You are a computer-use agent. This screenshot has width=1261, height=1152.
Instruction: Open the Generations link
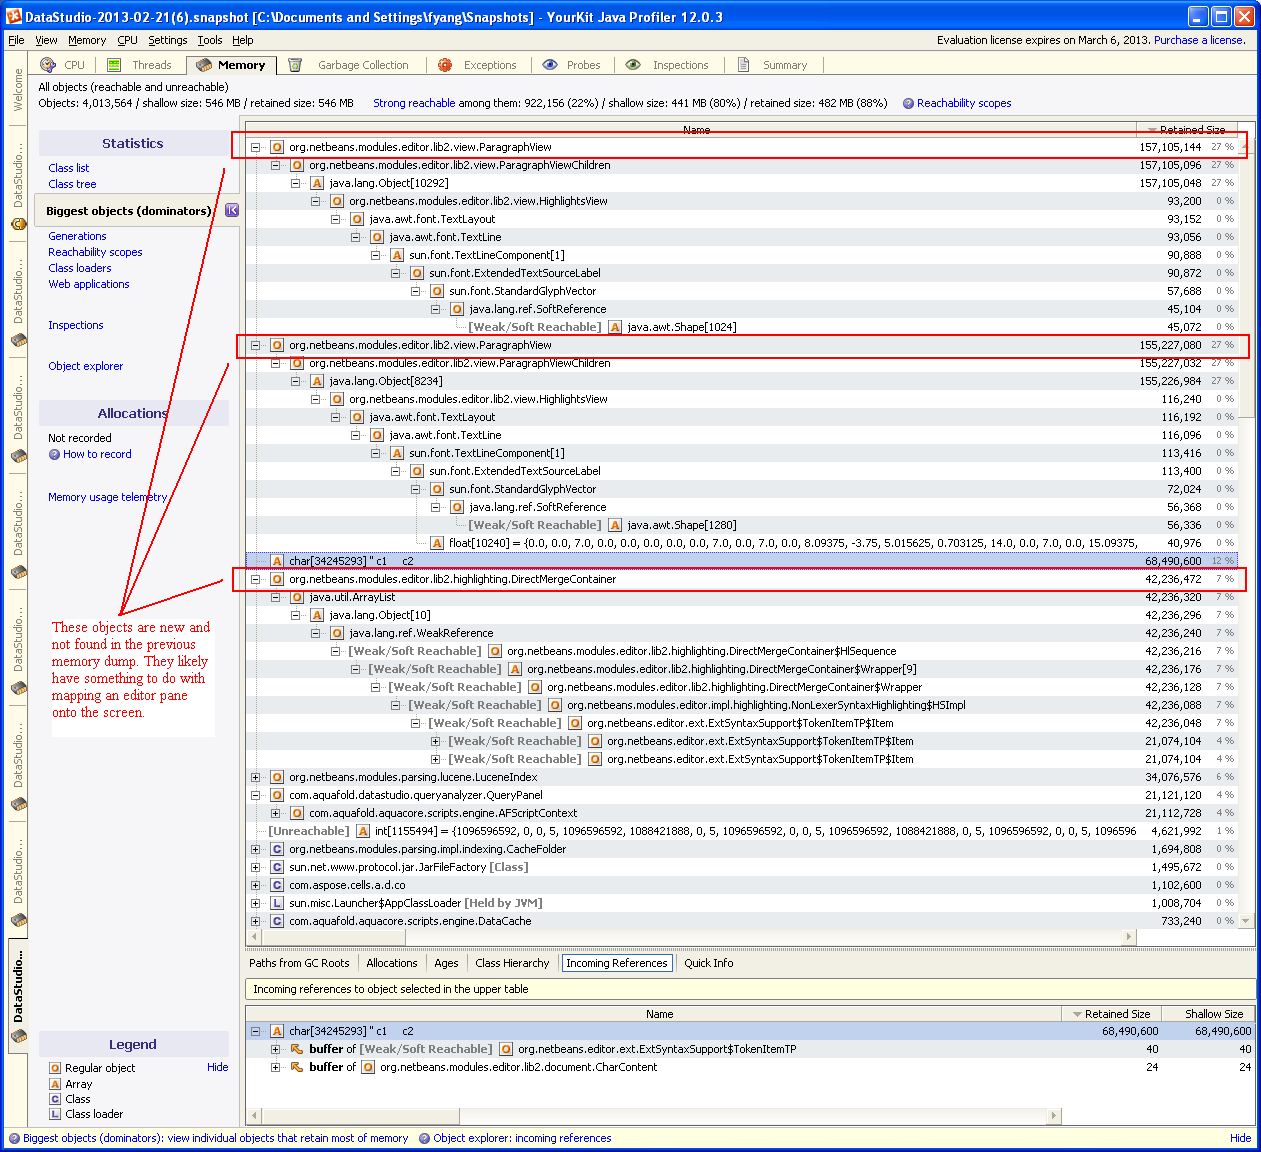pyautogui.click(x=77, y=236)
